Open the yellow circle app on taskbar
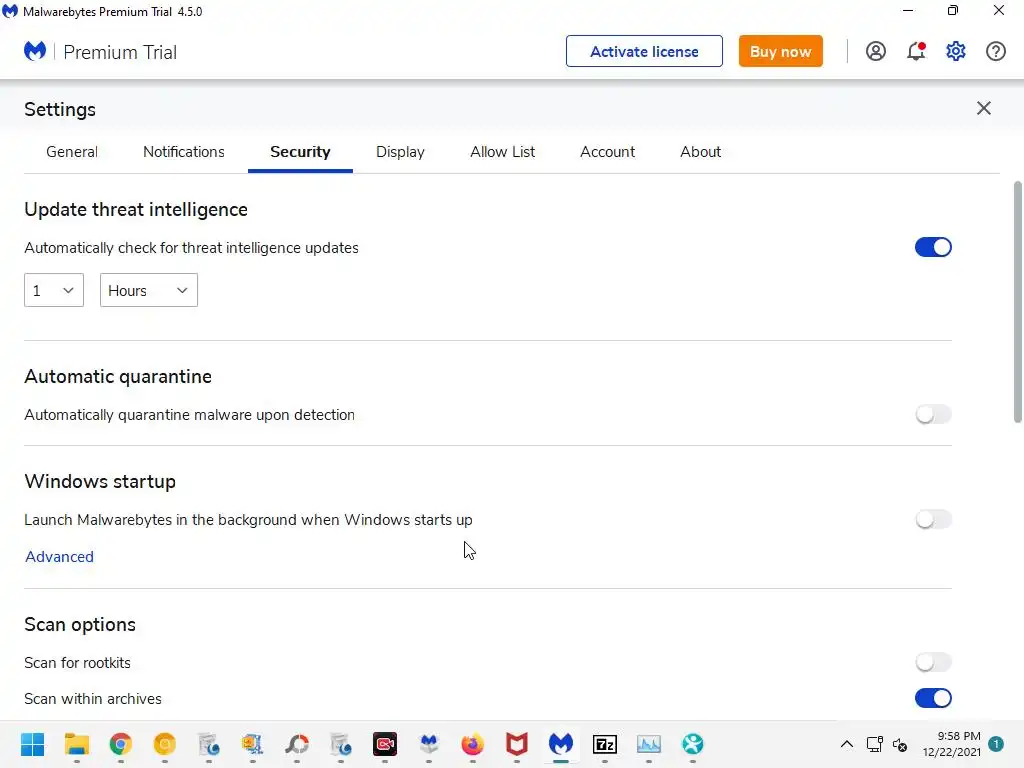Screen dimensions: 1024x768 point(165,744)
